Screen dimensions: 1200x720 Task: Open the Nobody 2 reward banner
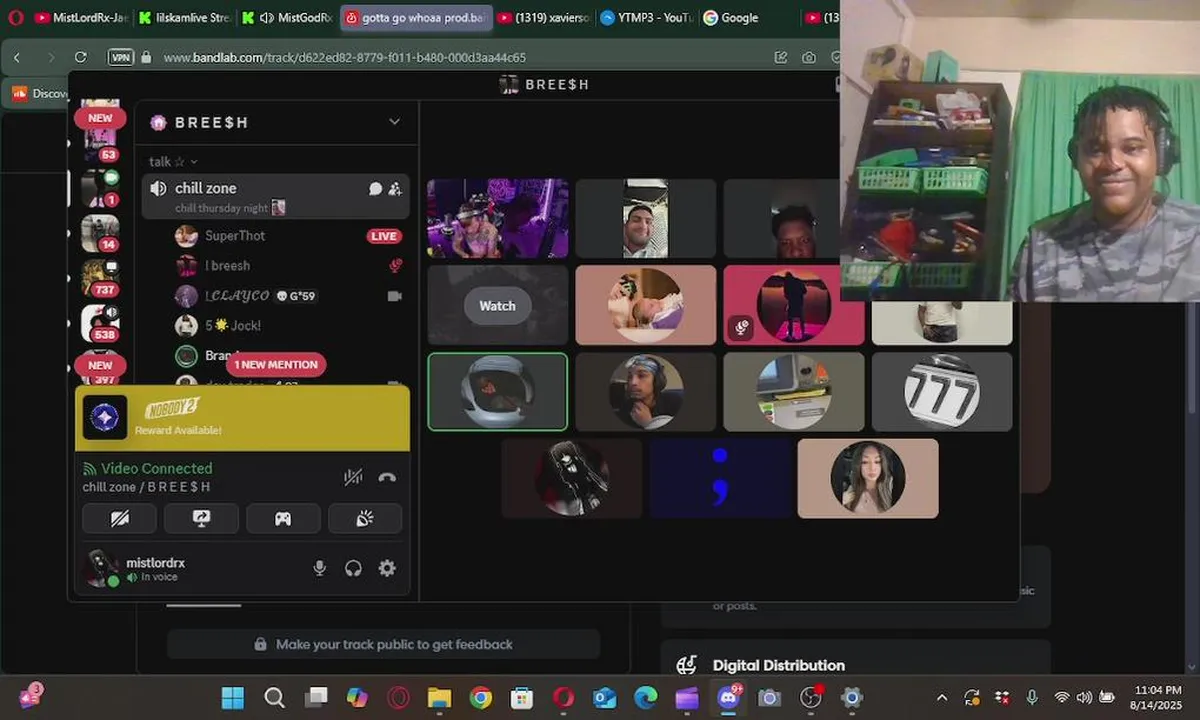(x=242, y=418)
